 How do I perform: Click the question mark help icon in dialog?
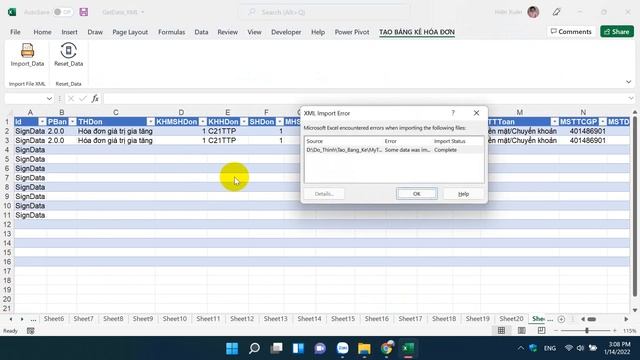(x=453, y=113)
